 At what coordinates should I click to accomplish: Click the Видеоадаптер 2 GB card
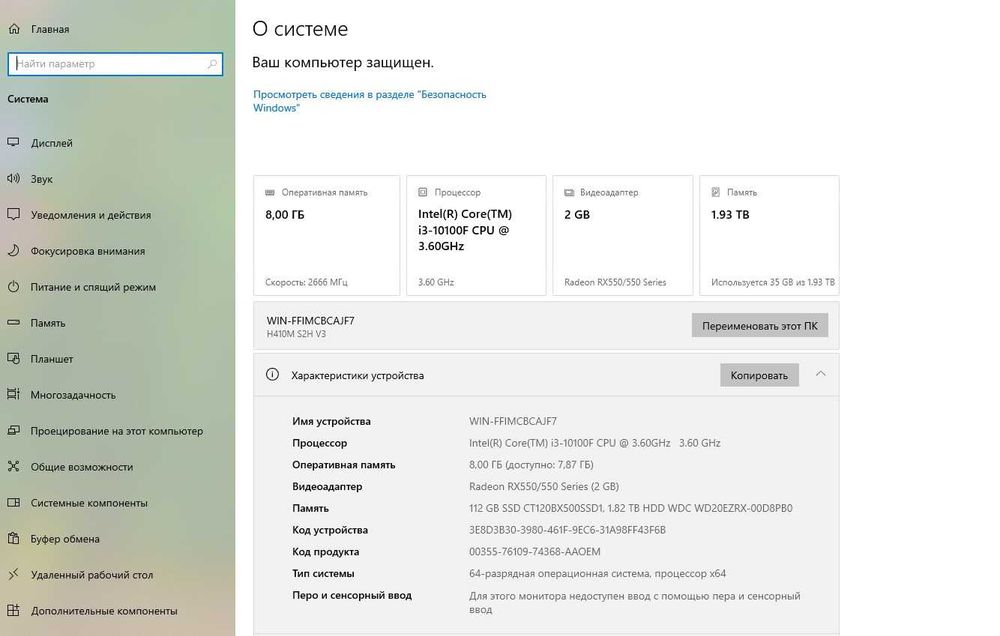click(622, 235)
